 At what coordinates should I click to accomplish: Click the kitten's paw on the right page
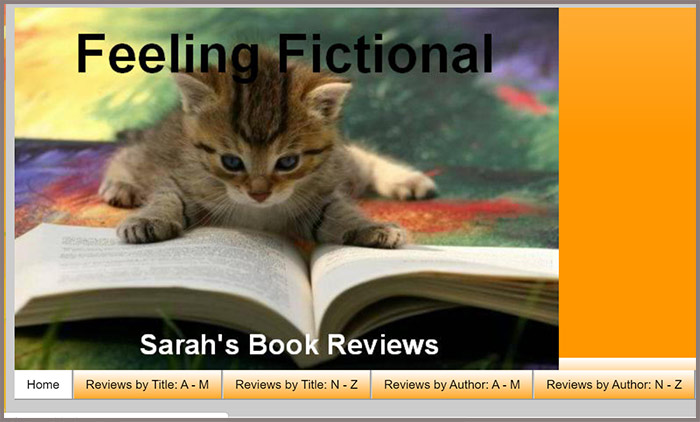(377, 236)
